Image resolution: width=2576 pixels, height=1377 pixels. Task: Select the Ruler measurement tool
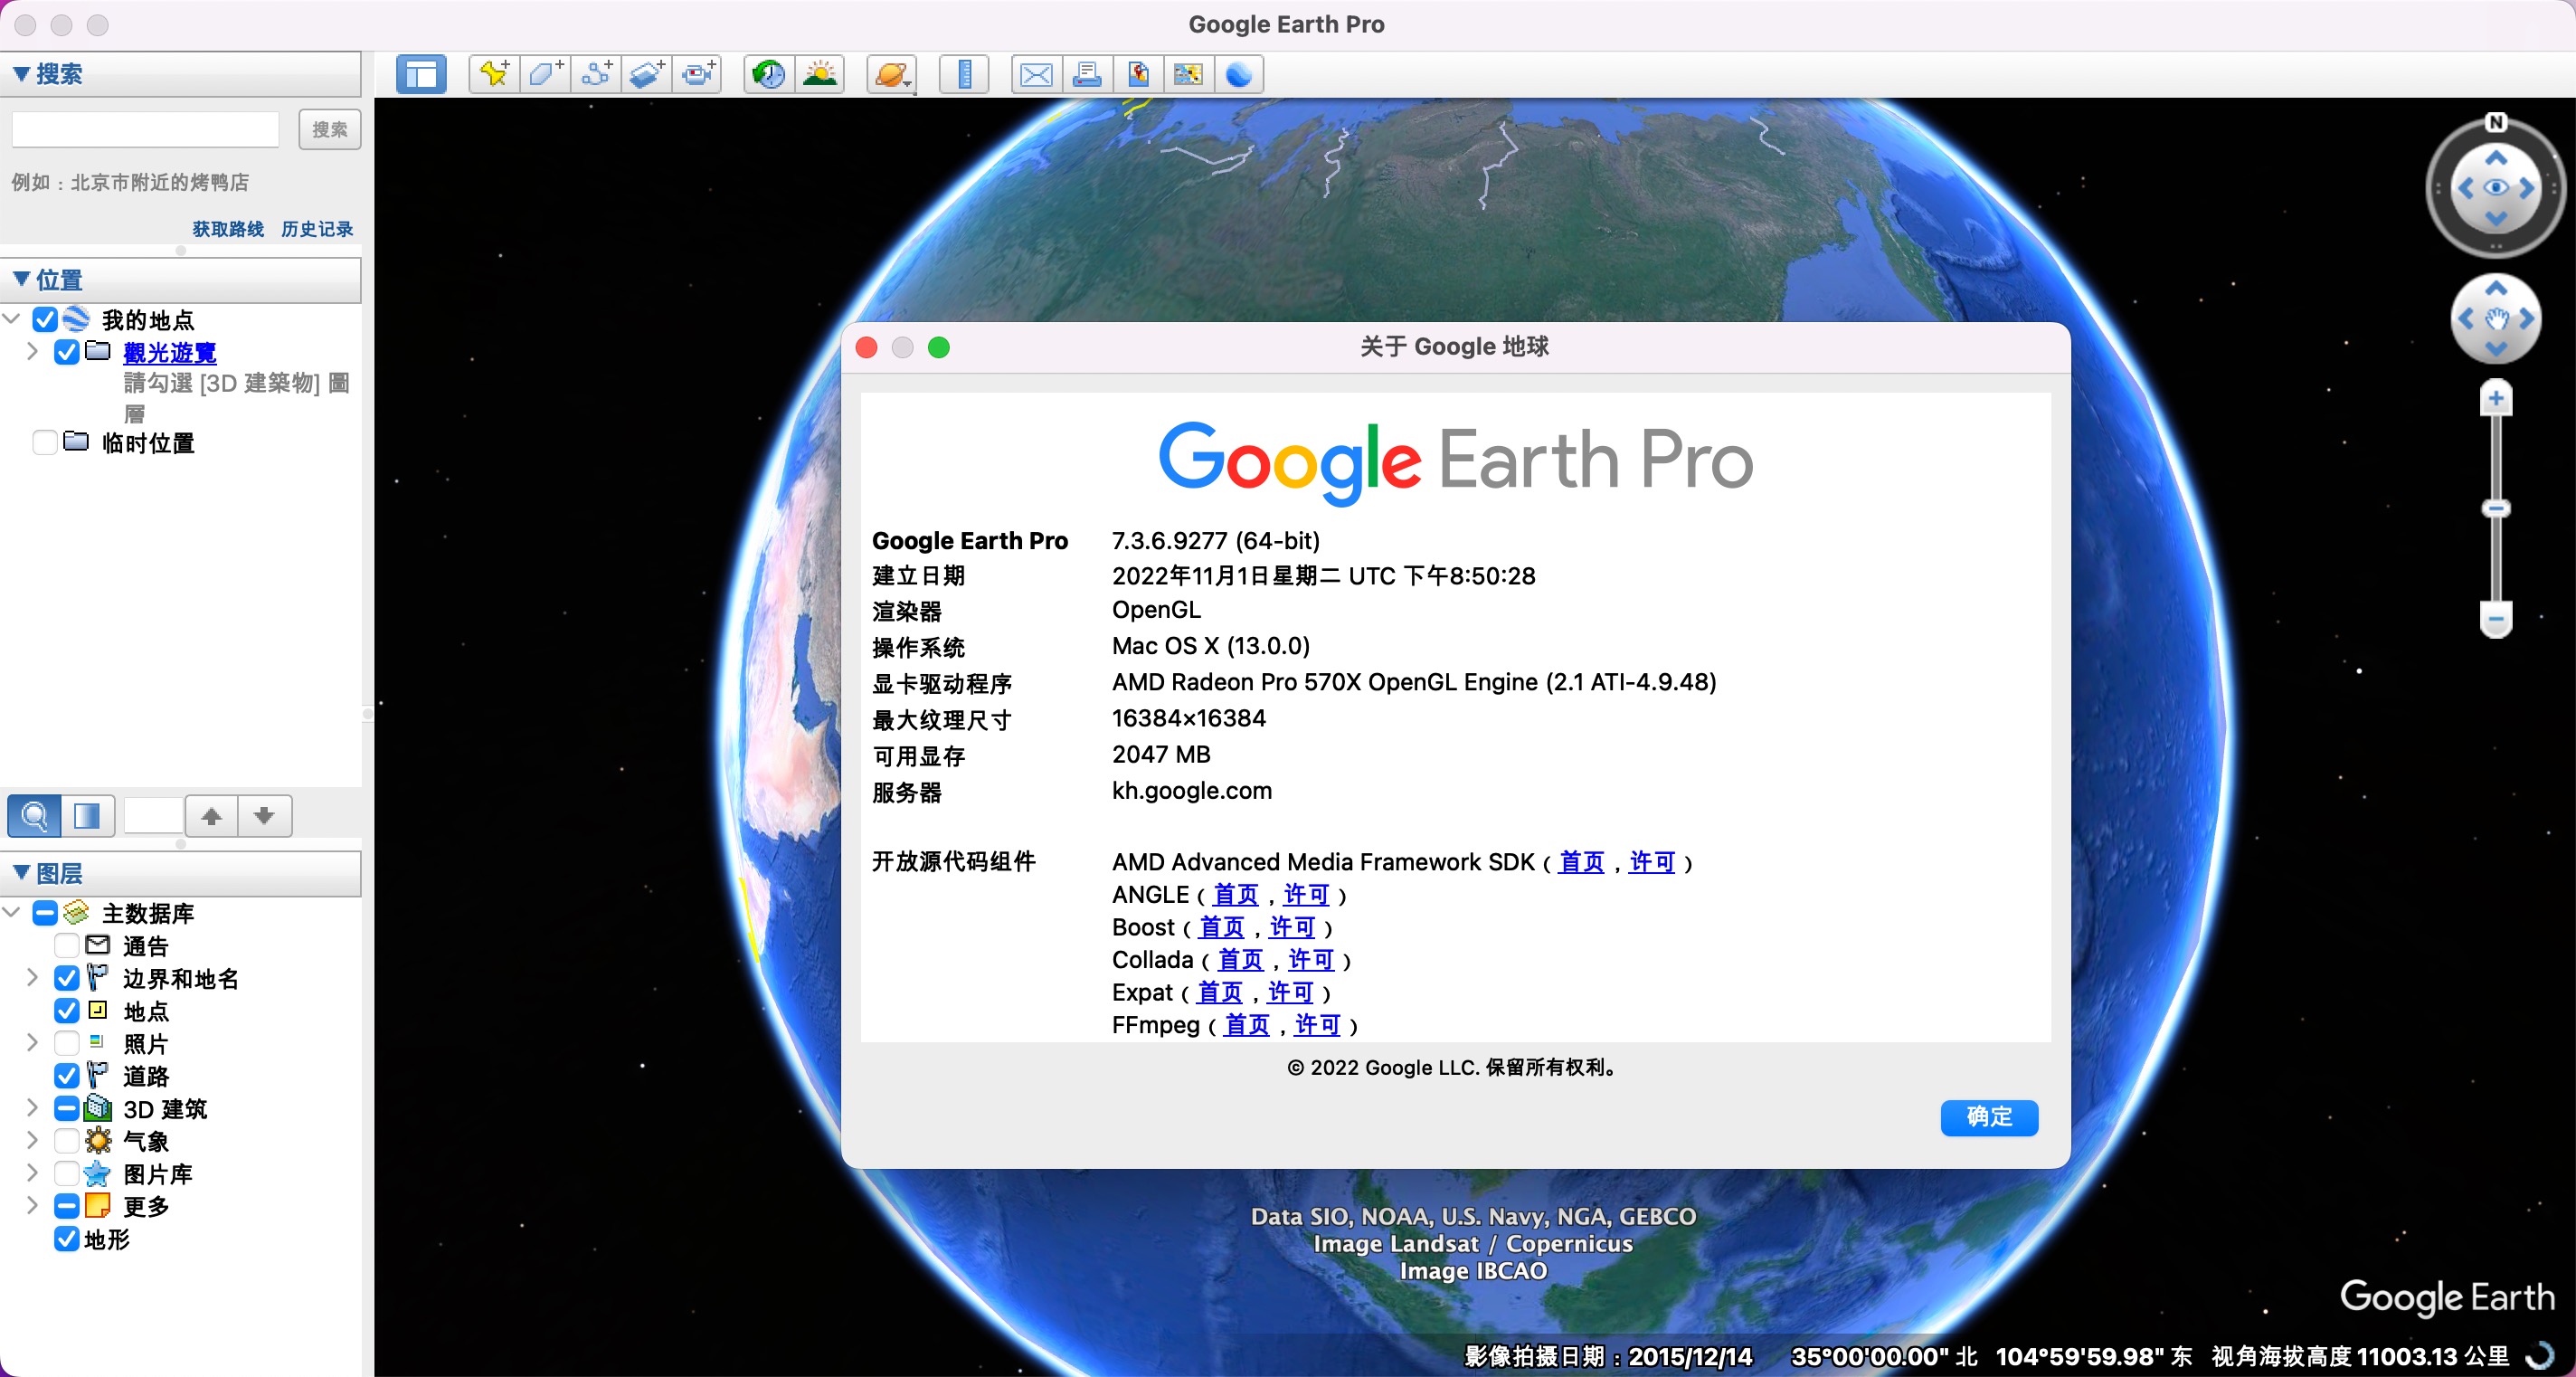point(962,74)
